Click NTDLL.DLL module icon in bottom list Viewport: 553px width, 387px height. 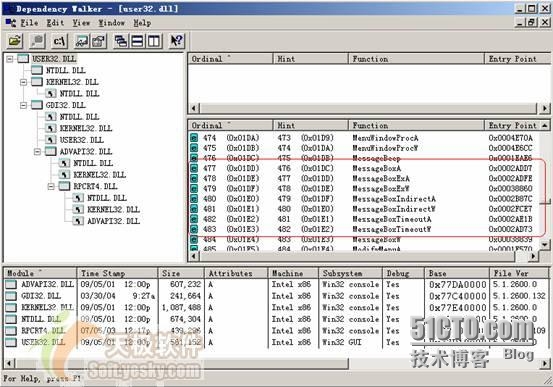coord(11,319)
